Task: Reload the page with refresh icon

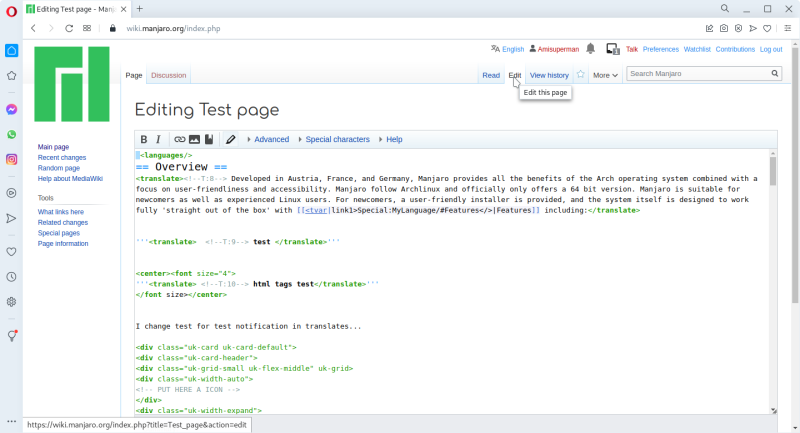Action: (69, 29)
